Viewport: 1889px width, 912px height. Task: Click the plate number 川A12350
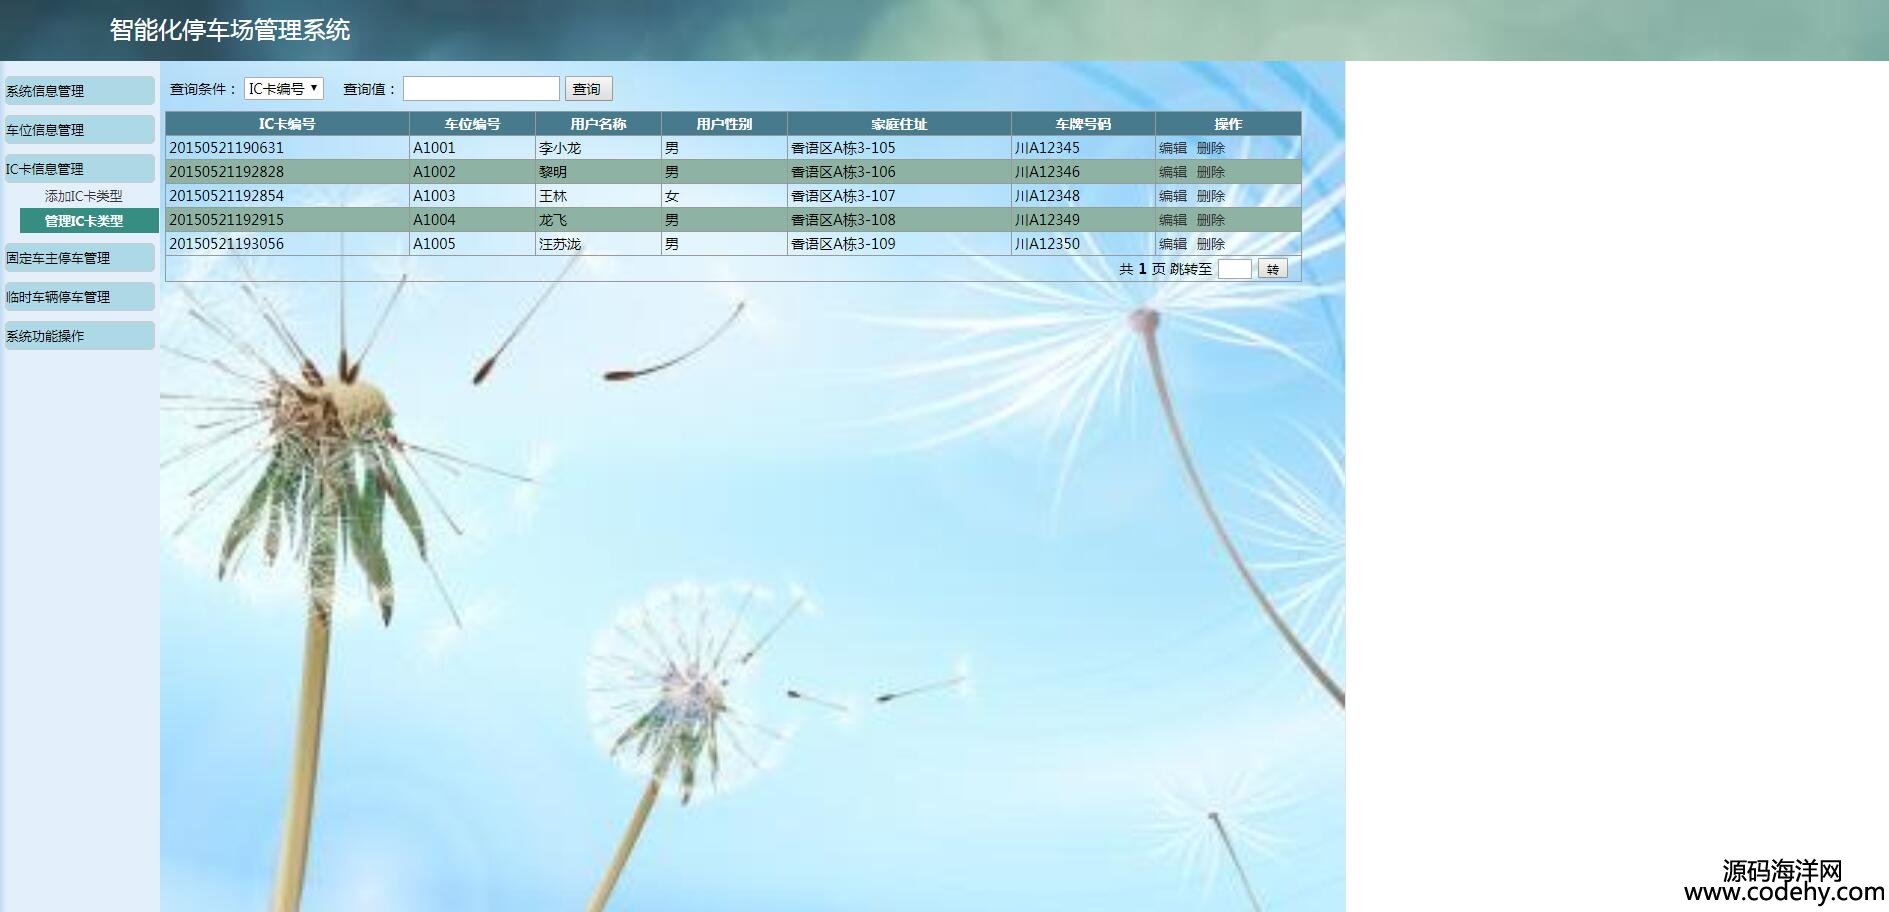pyautogui.click(x=1047, y=244)
